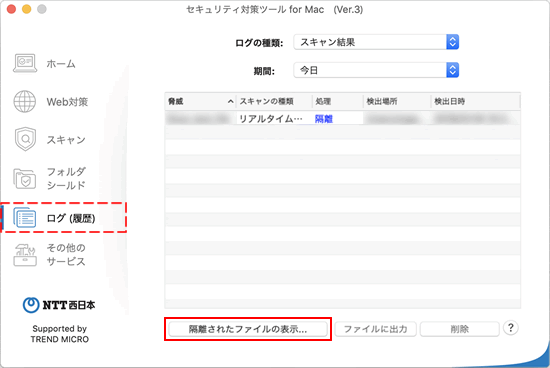Click the blue arrows of ログの種類 dropdown
Image resolution: width=550 pixels, height=368 pixels.
click(x=452, y=42)
